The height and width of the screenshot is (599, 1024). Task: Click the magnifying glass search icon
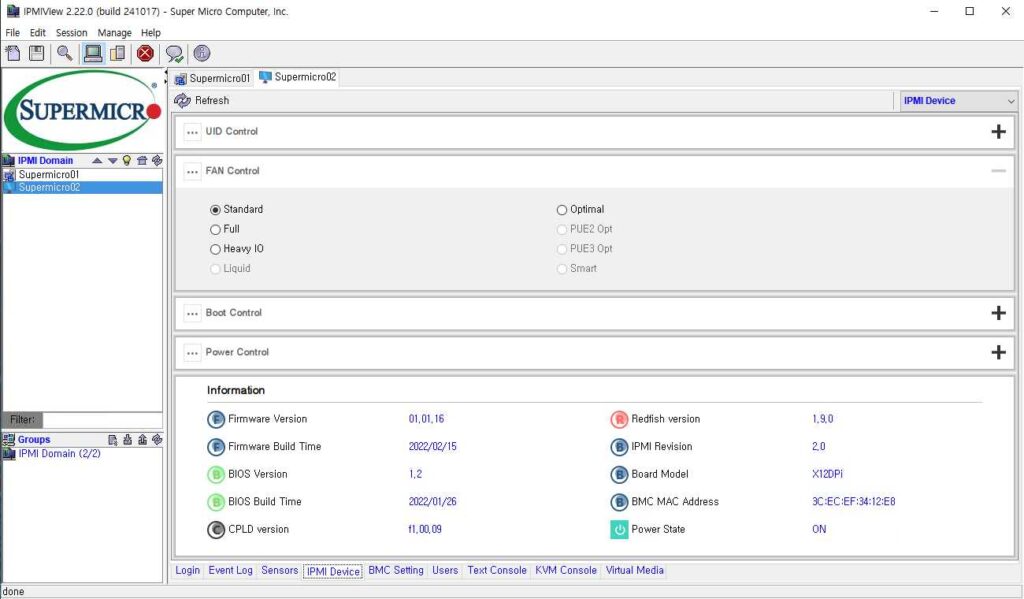click(x=65, y=54)
